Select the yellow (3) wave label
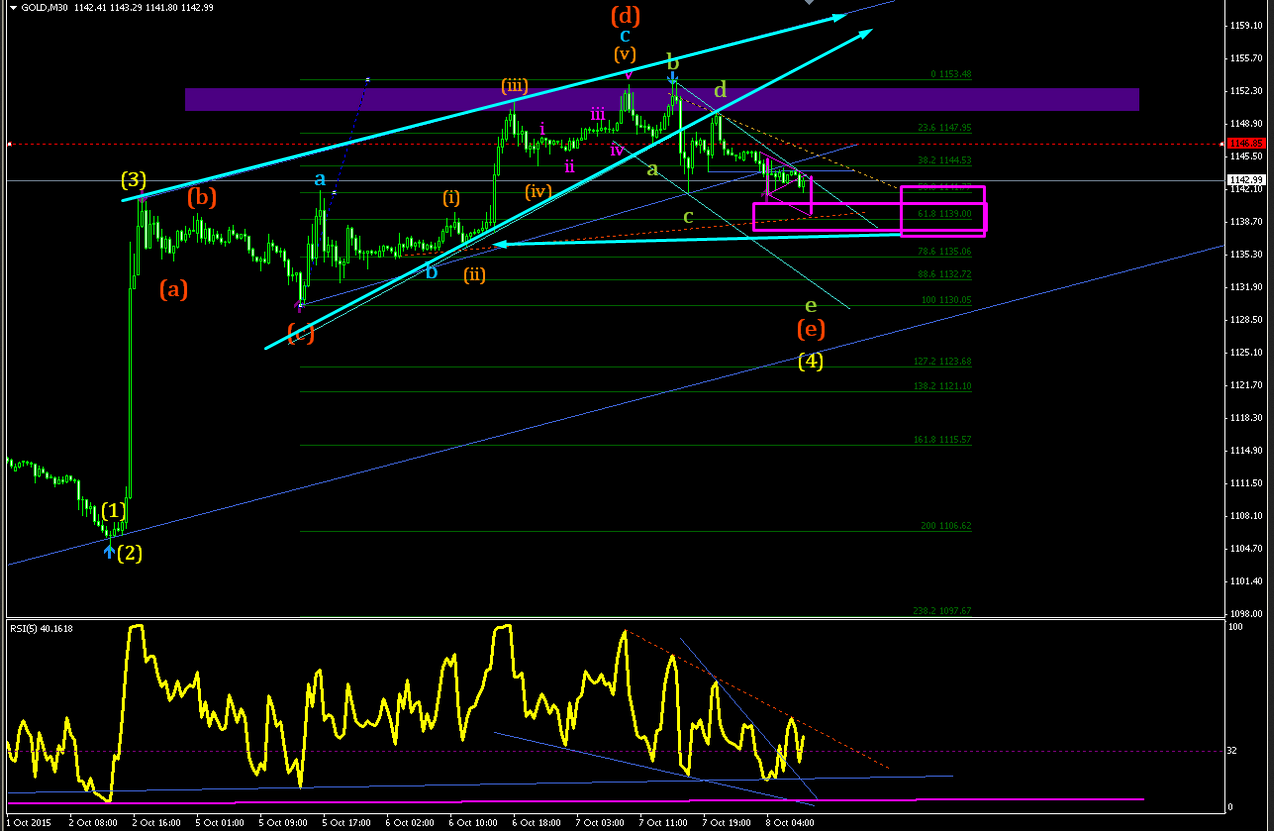 [x=134, y=181]
